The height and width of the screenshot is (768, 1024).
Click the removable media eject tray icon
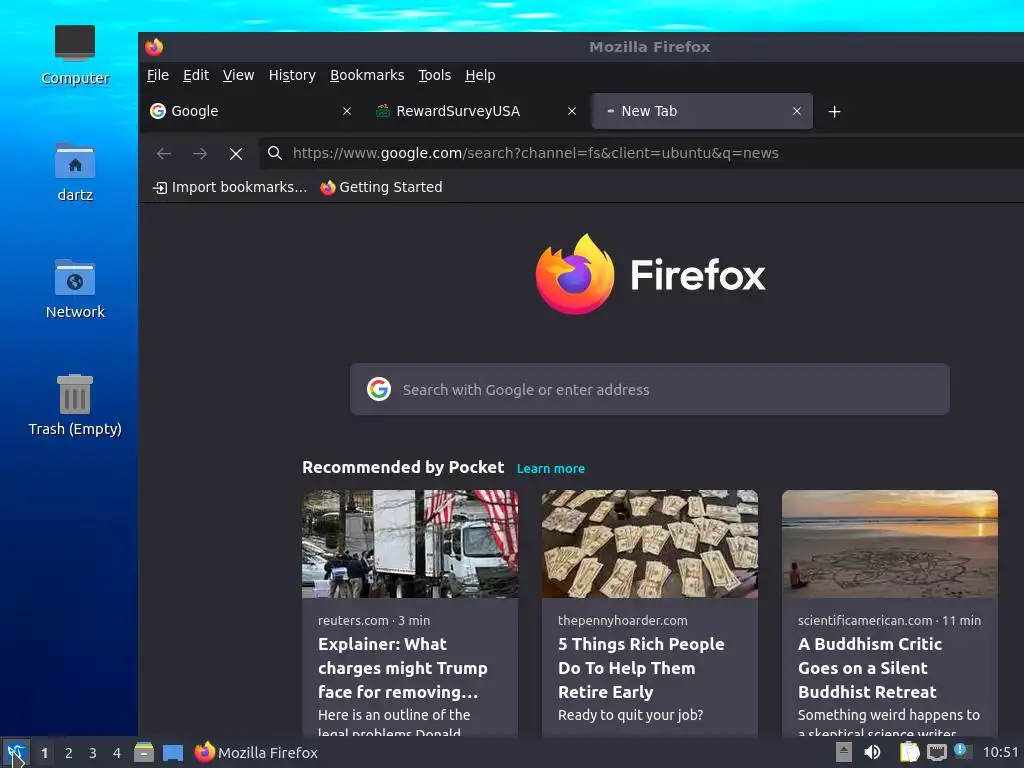pyautogui.click(x=844, y=752)
